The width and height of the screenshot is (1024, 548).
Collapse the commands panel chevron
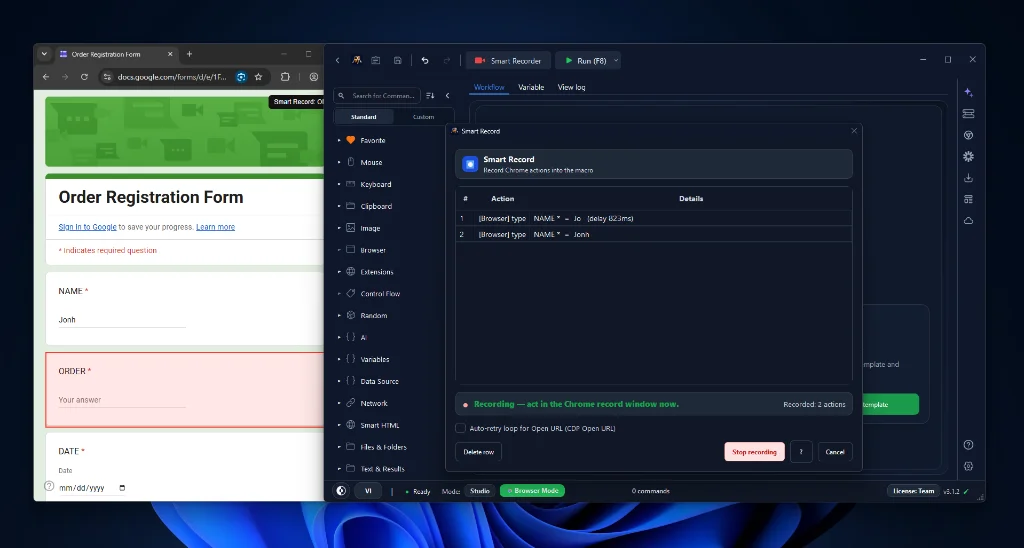[447, 95]
